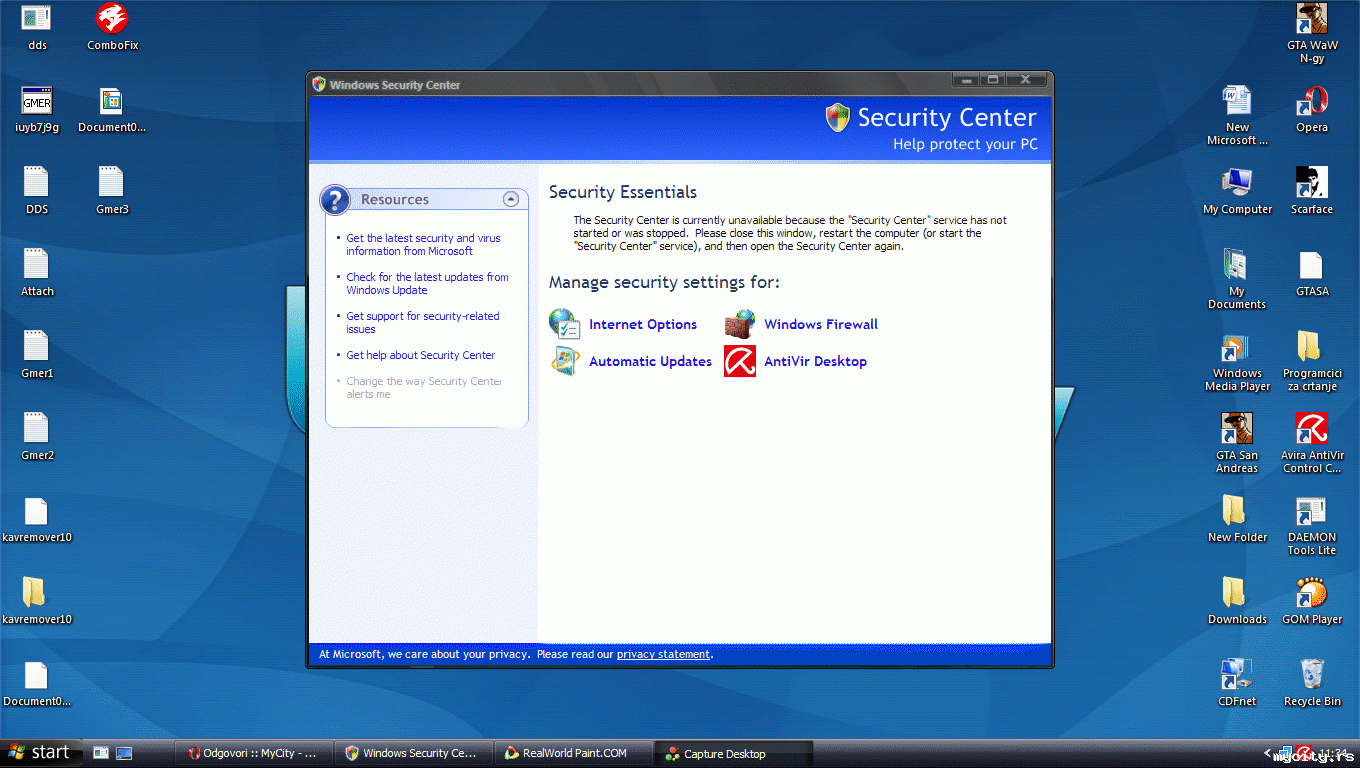This screenshot has width=1360, height=768.
Task: Open Internet Options security settings
Action: [643, 324]
